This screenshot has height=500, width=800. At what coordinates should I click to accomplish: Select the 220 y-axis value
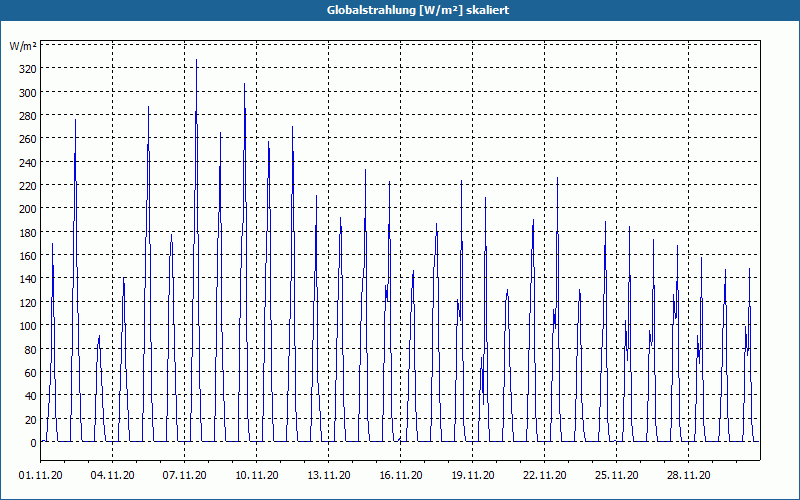28,186
